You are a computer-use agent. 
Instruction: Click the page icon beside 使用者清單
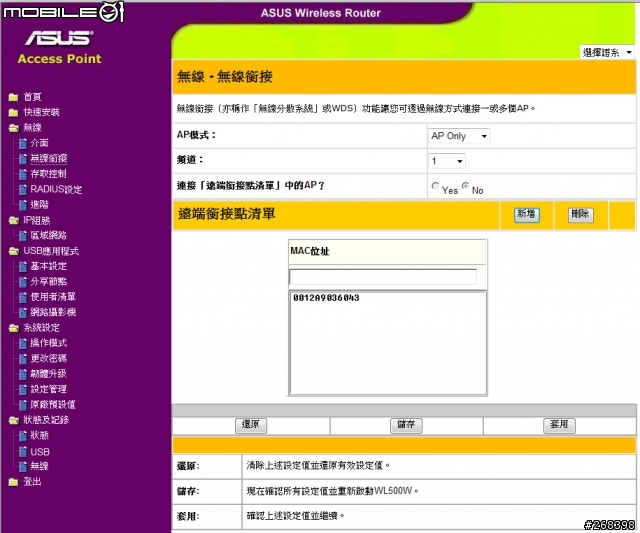(x=23, y=297)
